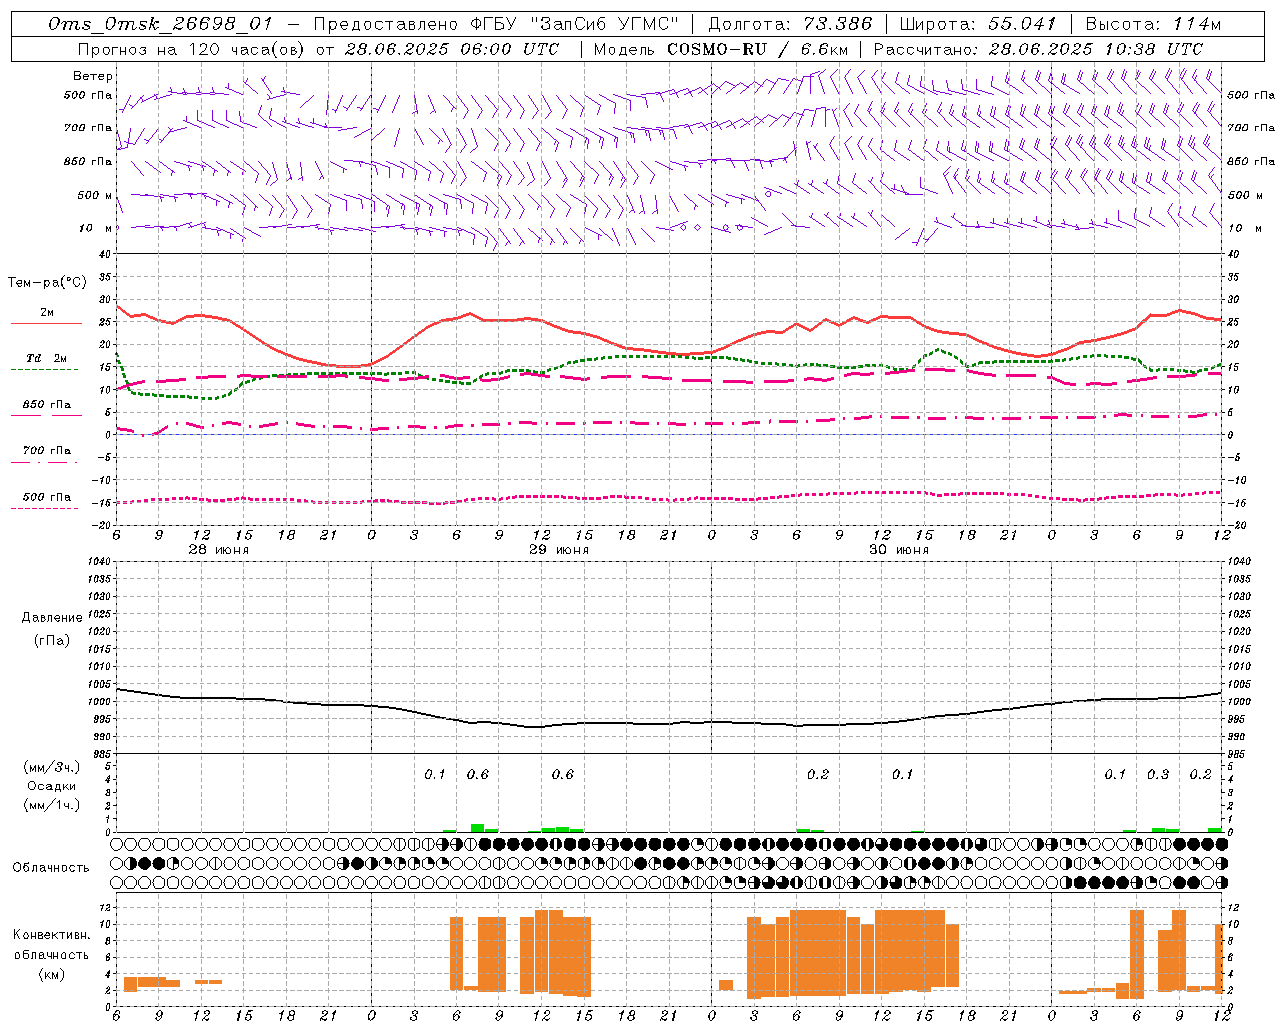Click the forecast start time 28.06.2025 06:00 UTC
Image resolution: width=1280 pixels, height=1024 pixels.
[x=451, y=49]
